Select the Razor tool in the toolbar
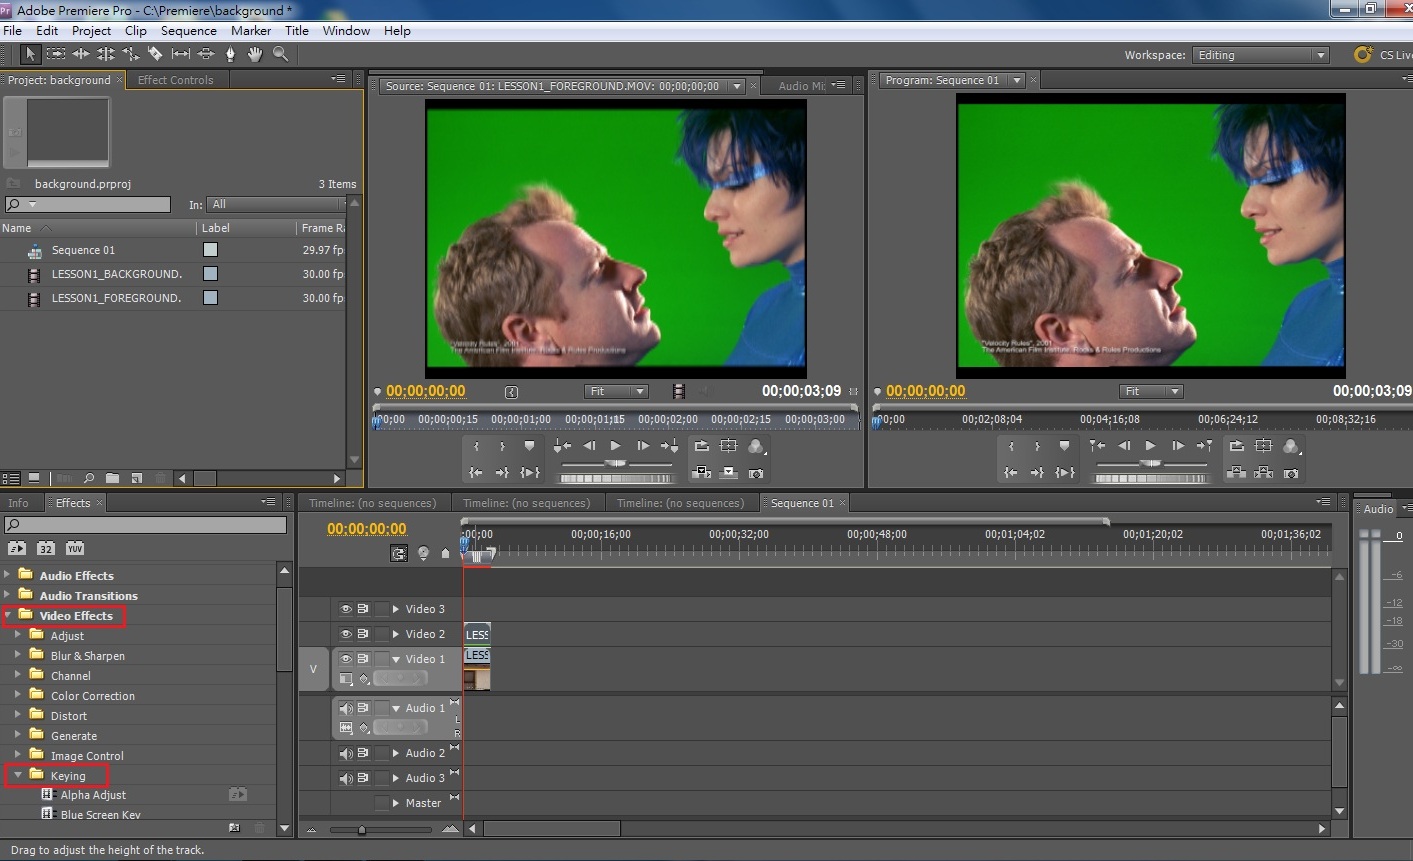1413x861 pixels. 155,54
